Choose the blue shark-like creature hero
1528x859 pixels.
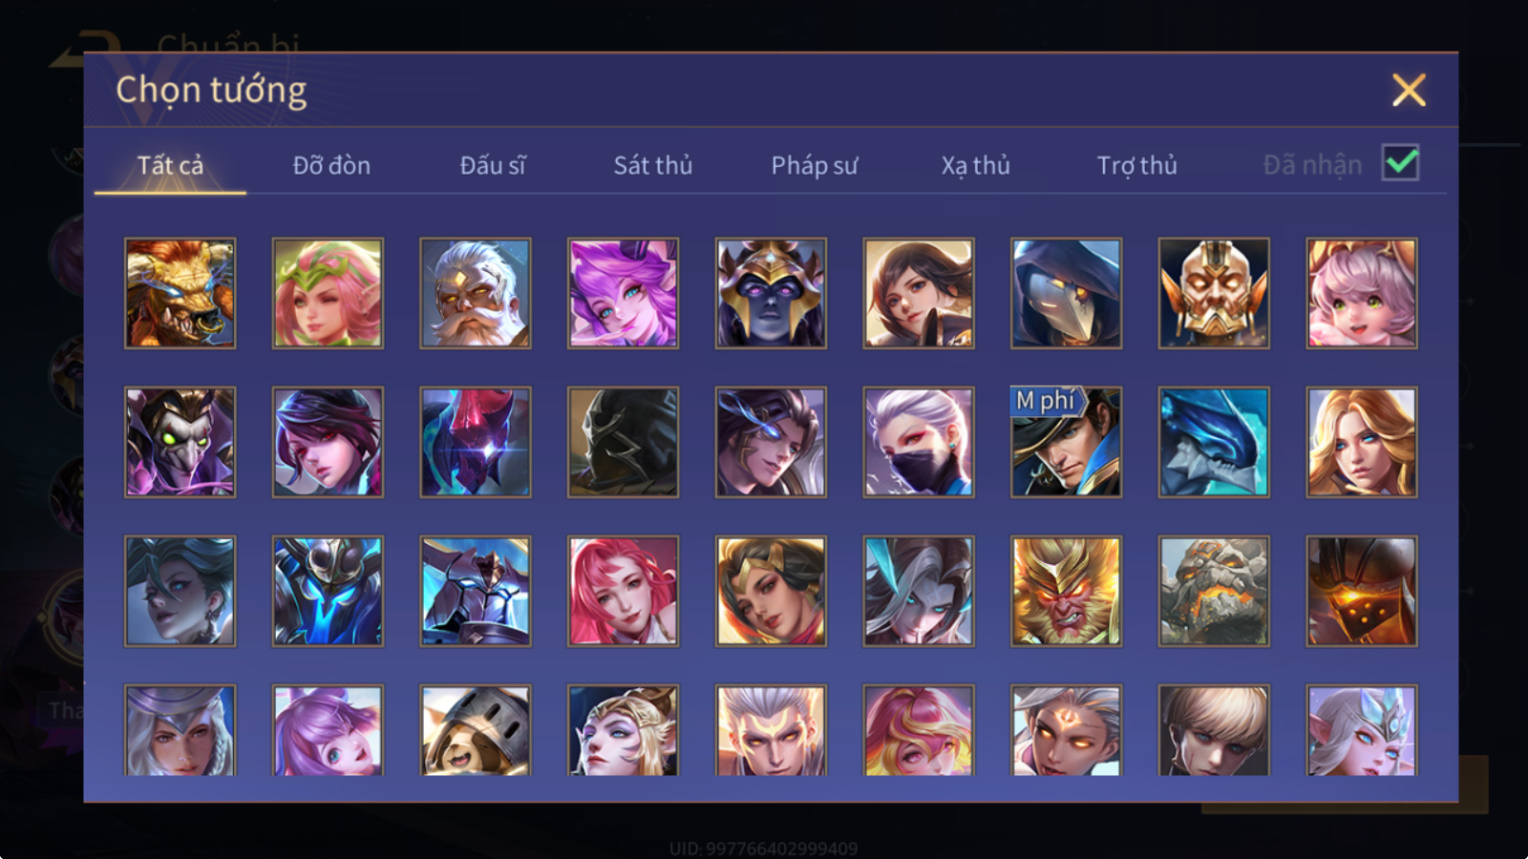click(1213, 442)
